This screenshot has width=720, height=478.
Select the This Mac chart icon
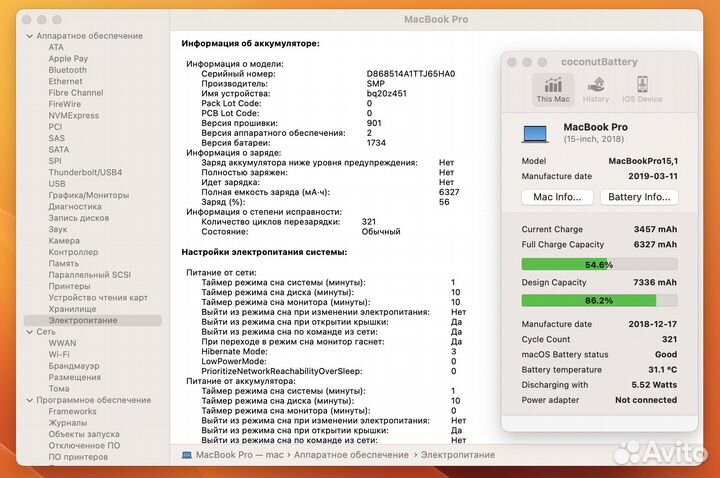point(552,88)
